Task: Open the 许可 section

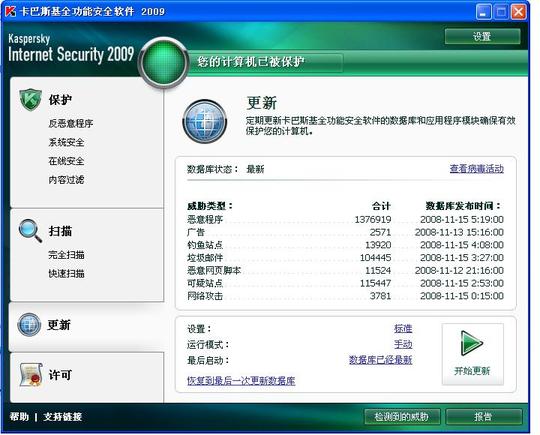Action: coord(60,375)
